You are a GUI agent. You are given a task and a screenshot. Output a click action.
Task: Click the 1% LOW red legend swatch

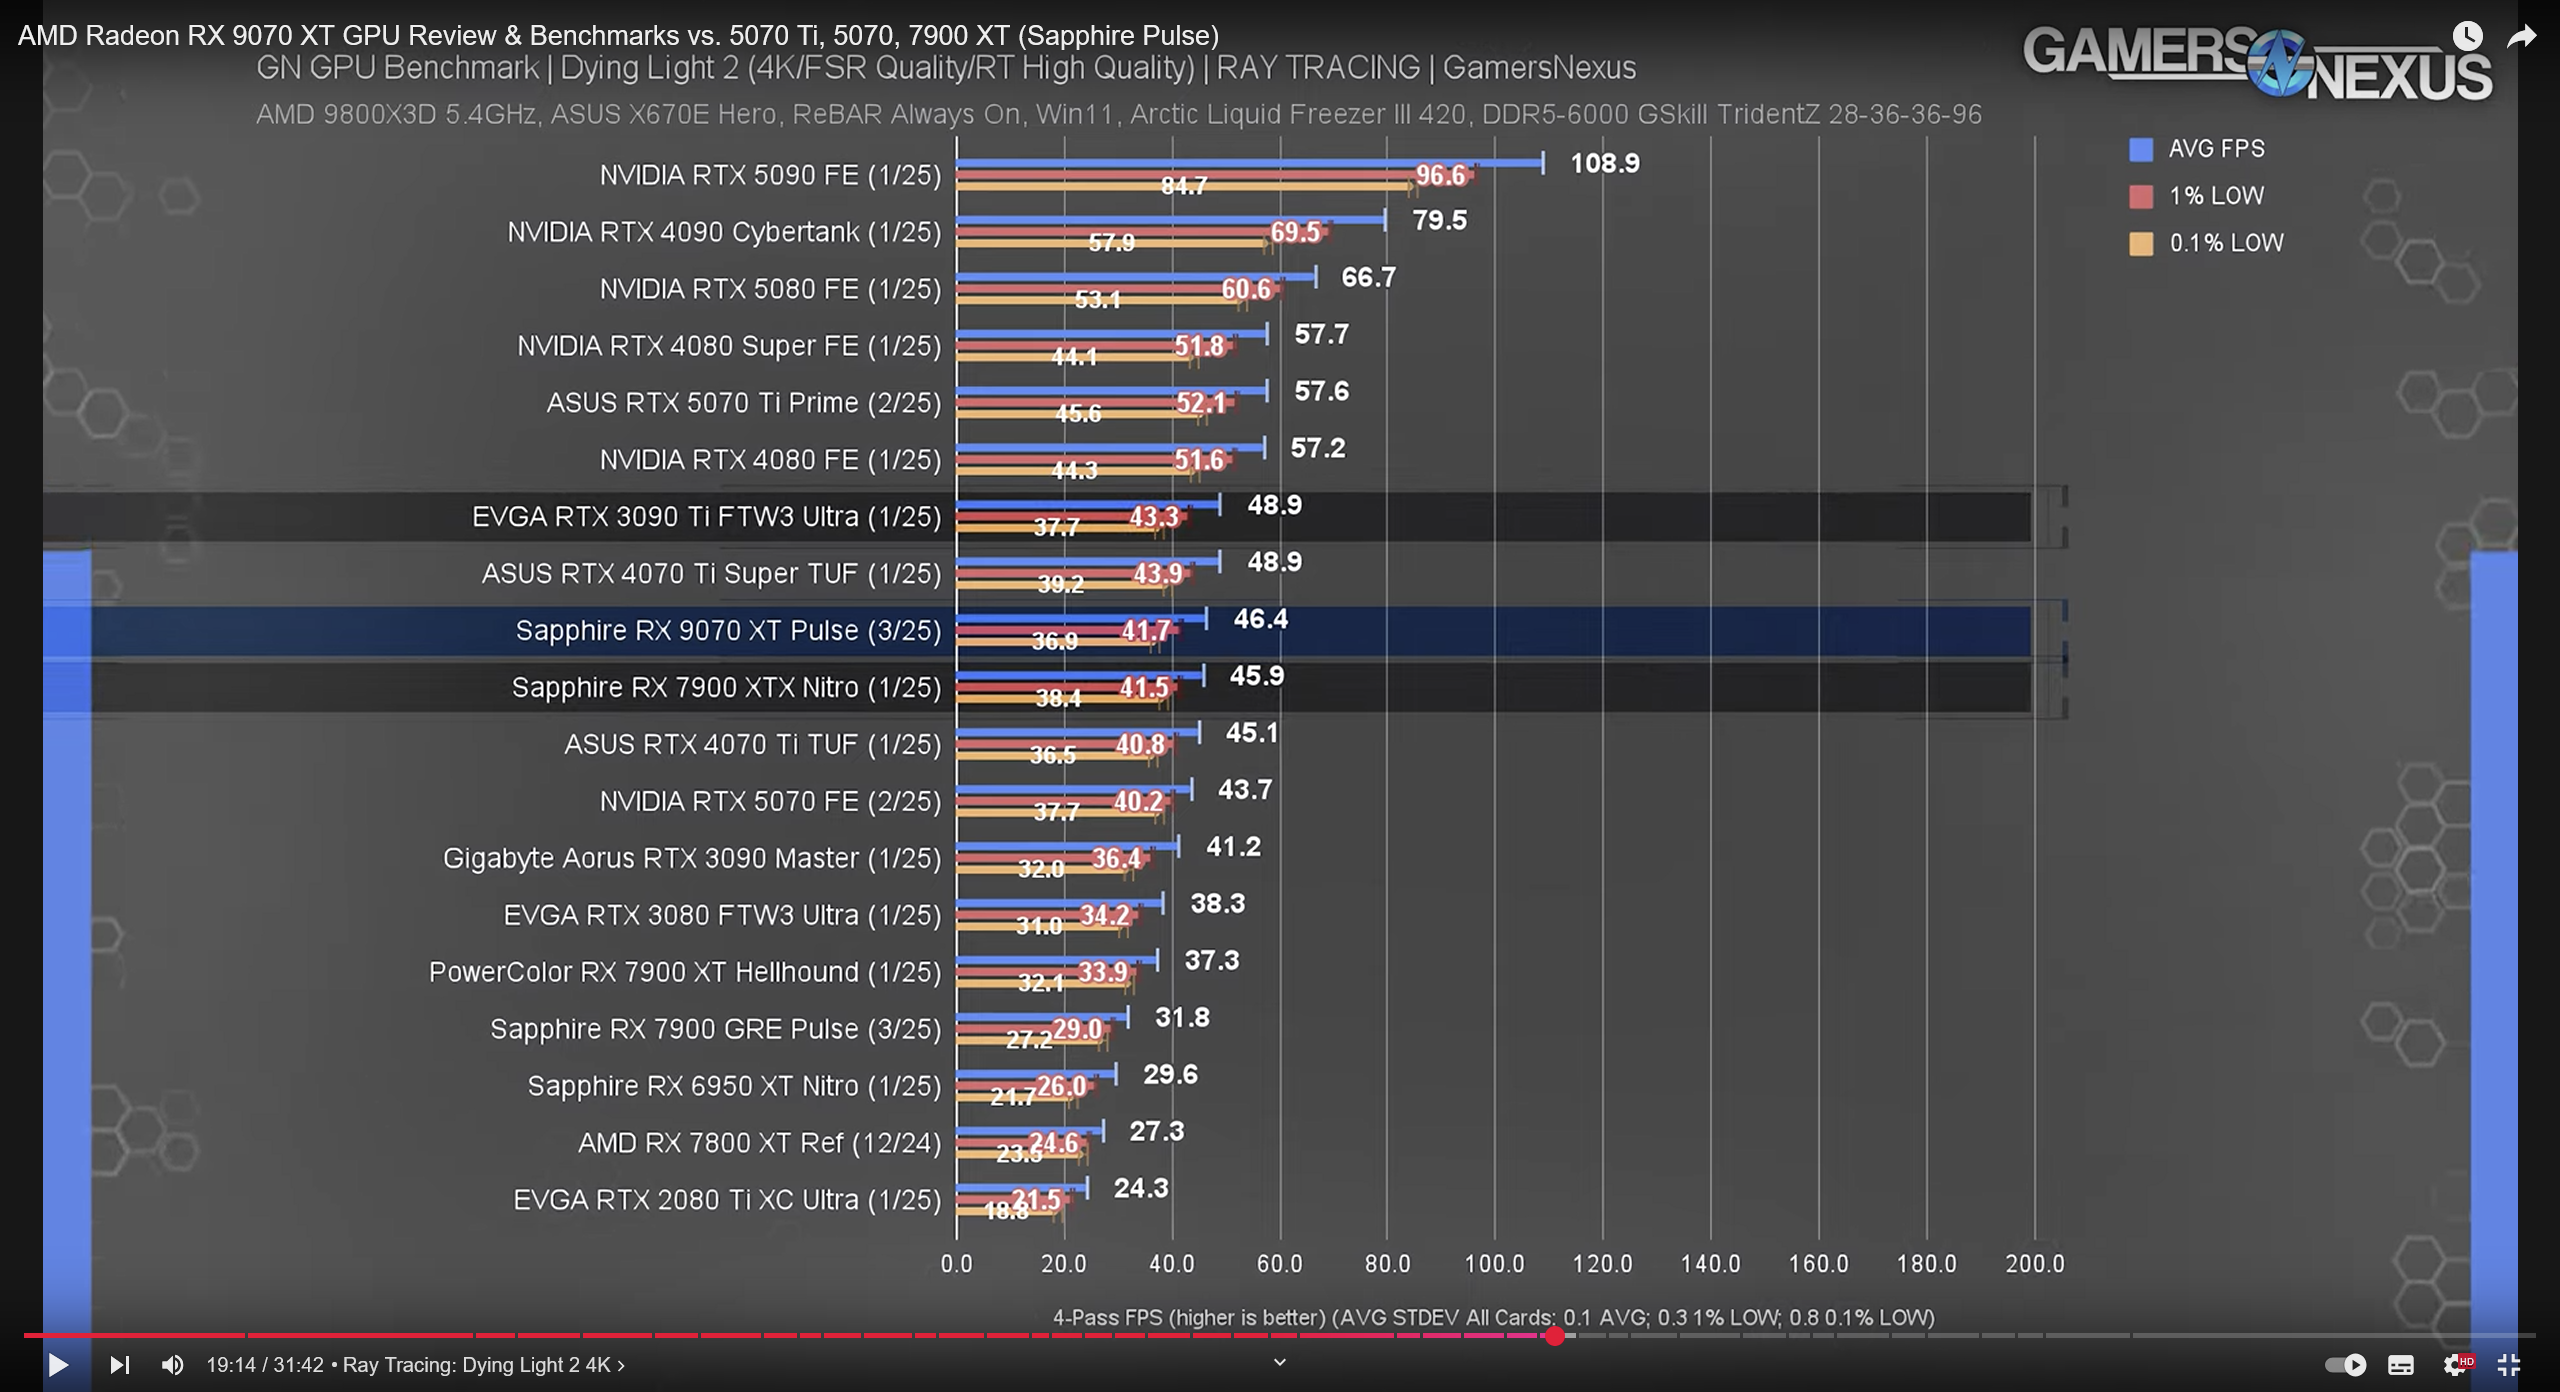point(2140,196)
